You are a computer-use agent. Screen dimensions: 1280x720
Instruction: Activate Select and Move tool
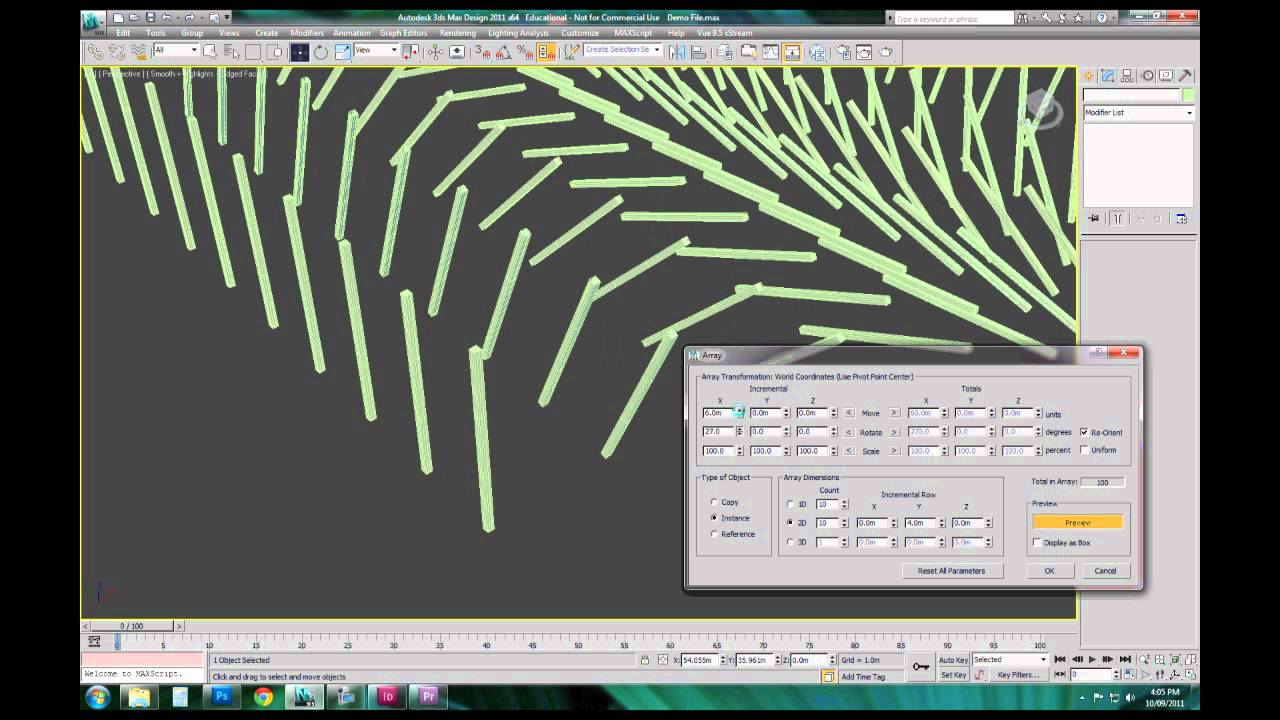coord(299,52)
